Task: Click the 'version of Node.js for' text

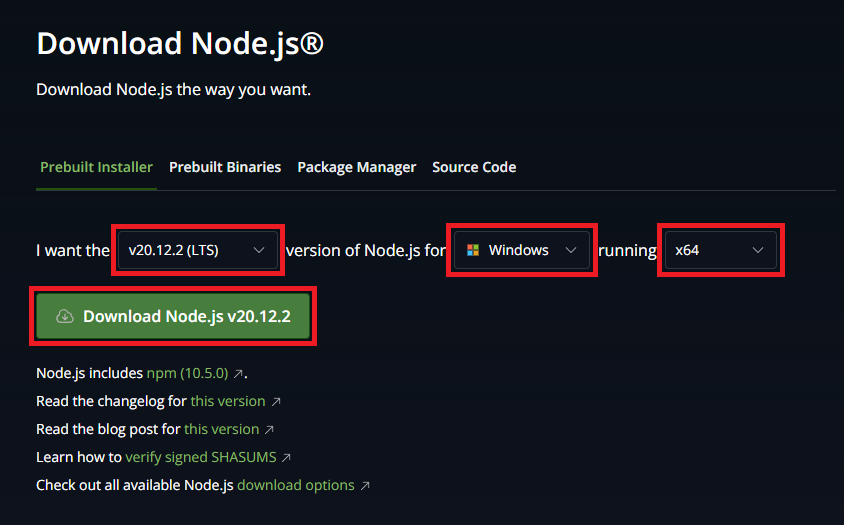Action: coord(366,250)
